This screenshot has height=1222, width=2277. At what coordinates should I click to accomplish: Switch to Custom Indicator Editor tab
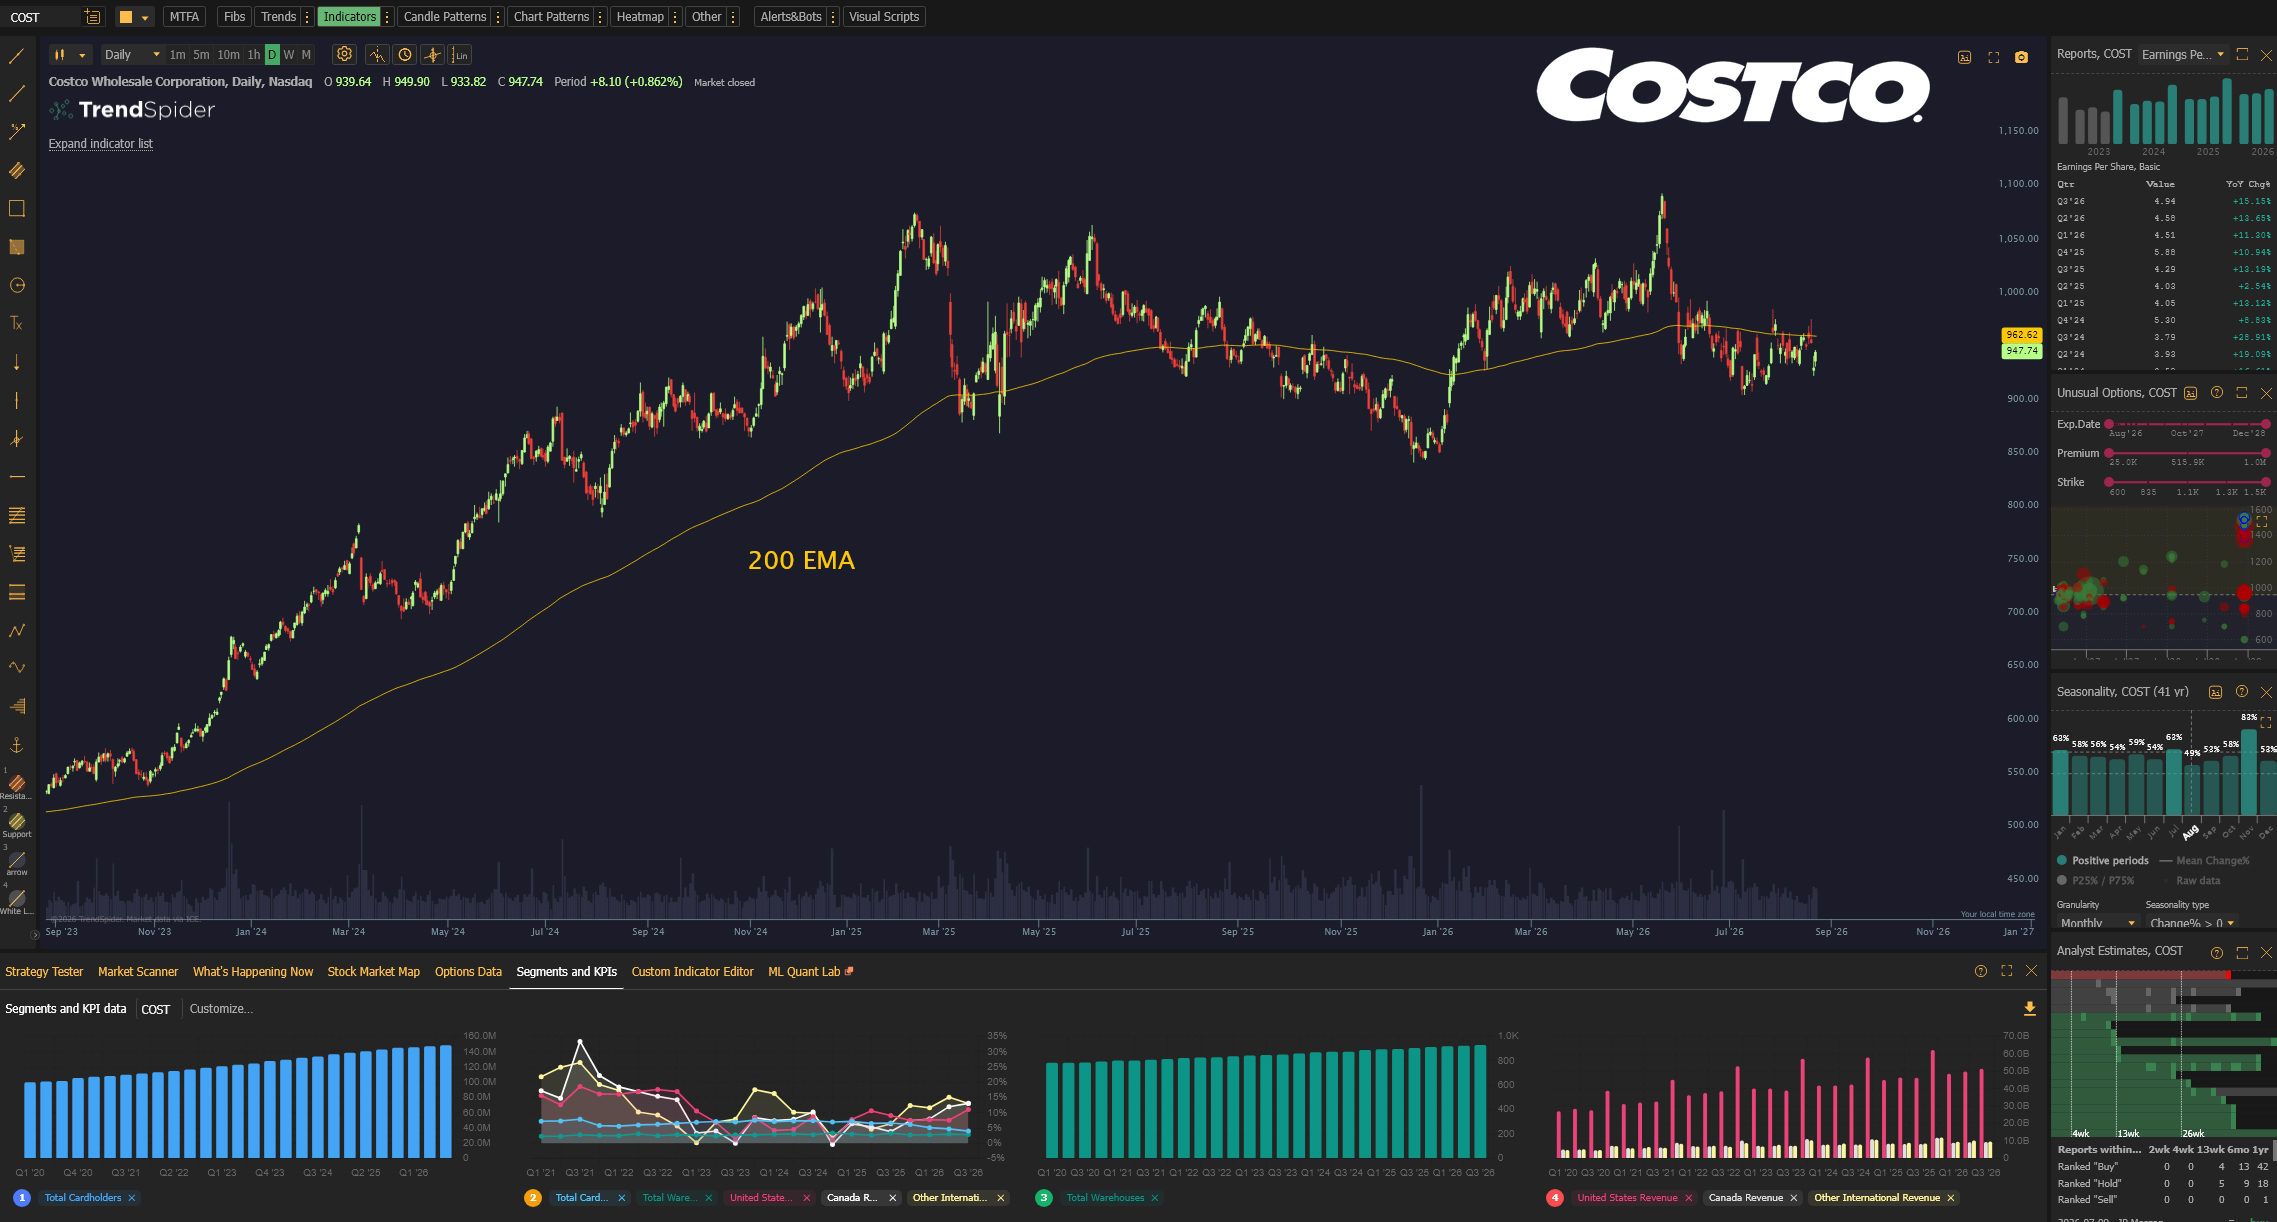(x=693, y=972)
